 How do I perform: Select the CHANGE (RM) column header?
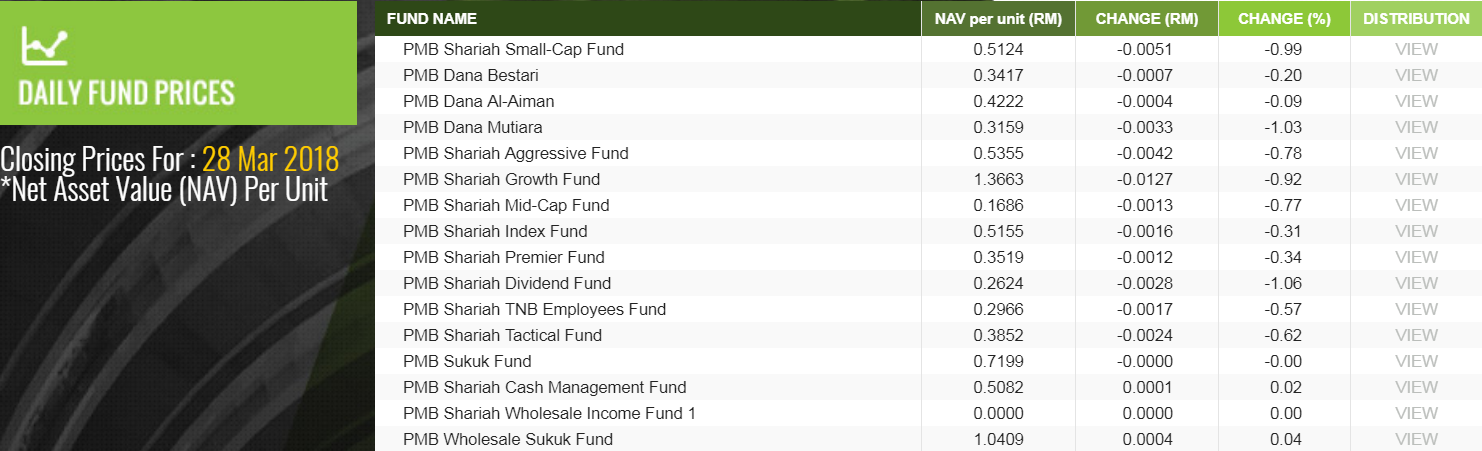[1147, 19]
